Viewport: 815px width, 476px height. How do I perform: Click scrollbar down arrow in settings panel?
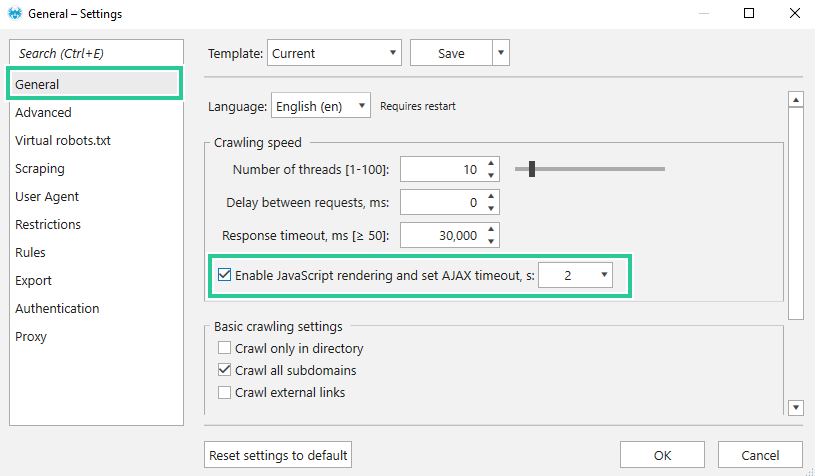point(796,407)
